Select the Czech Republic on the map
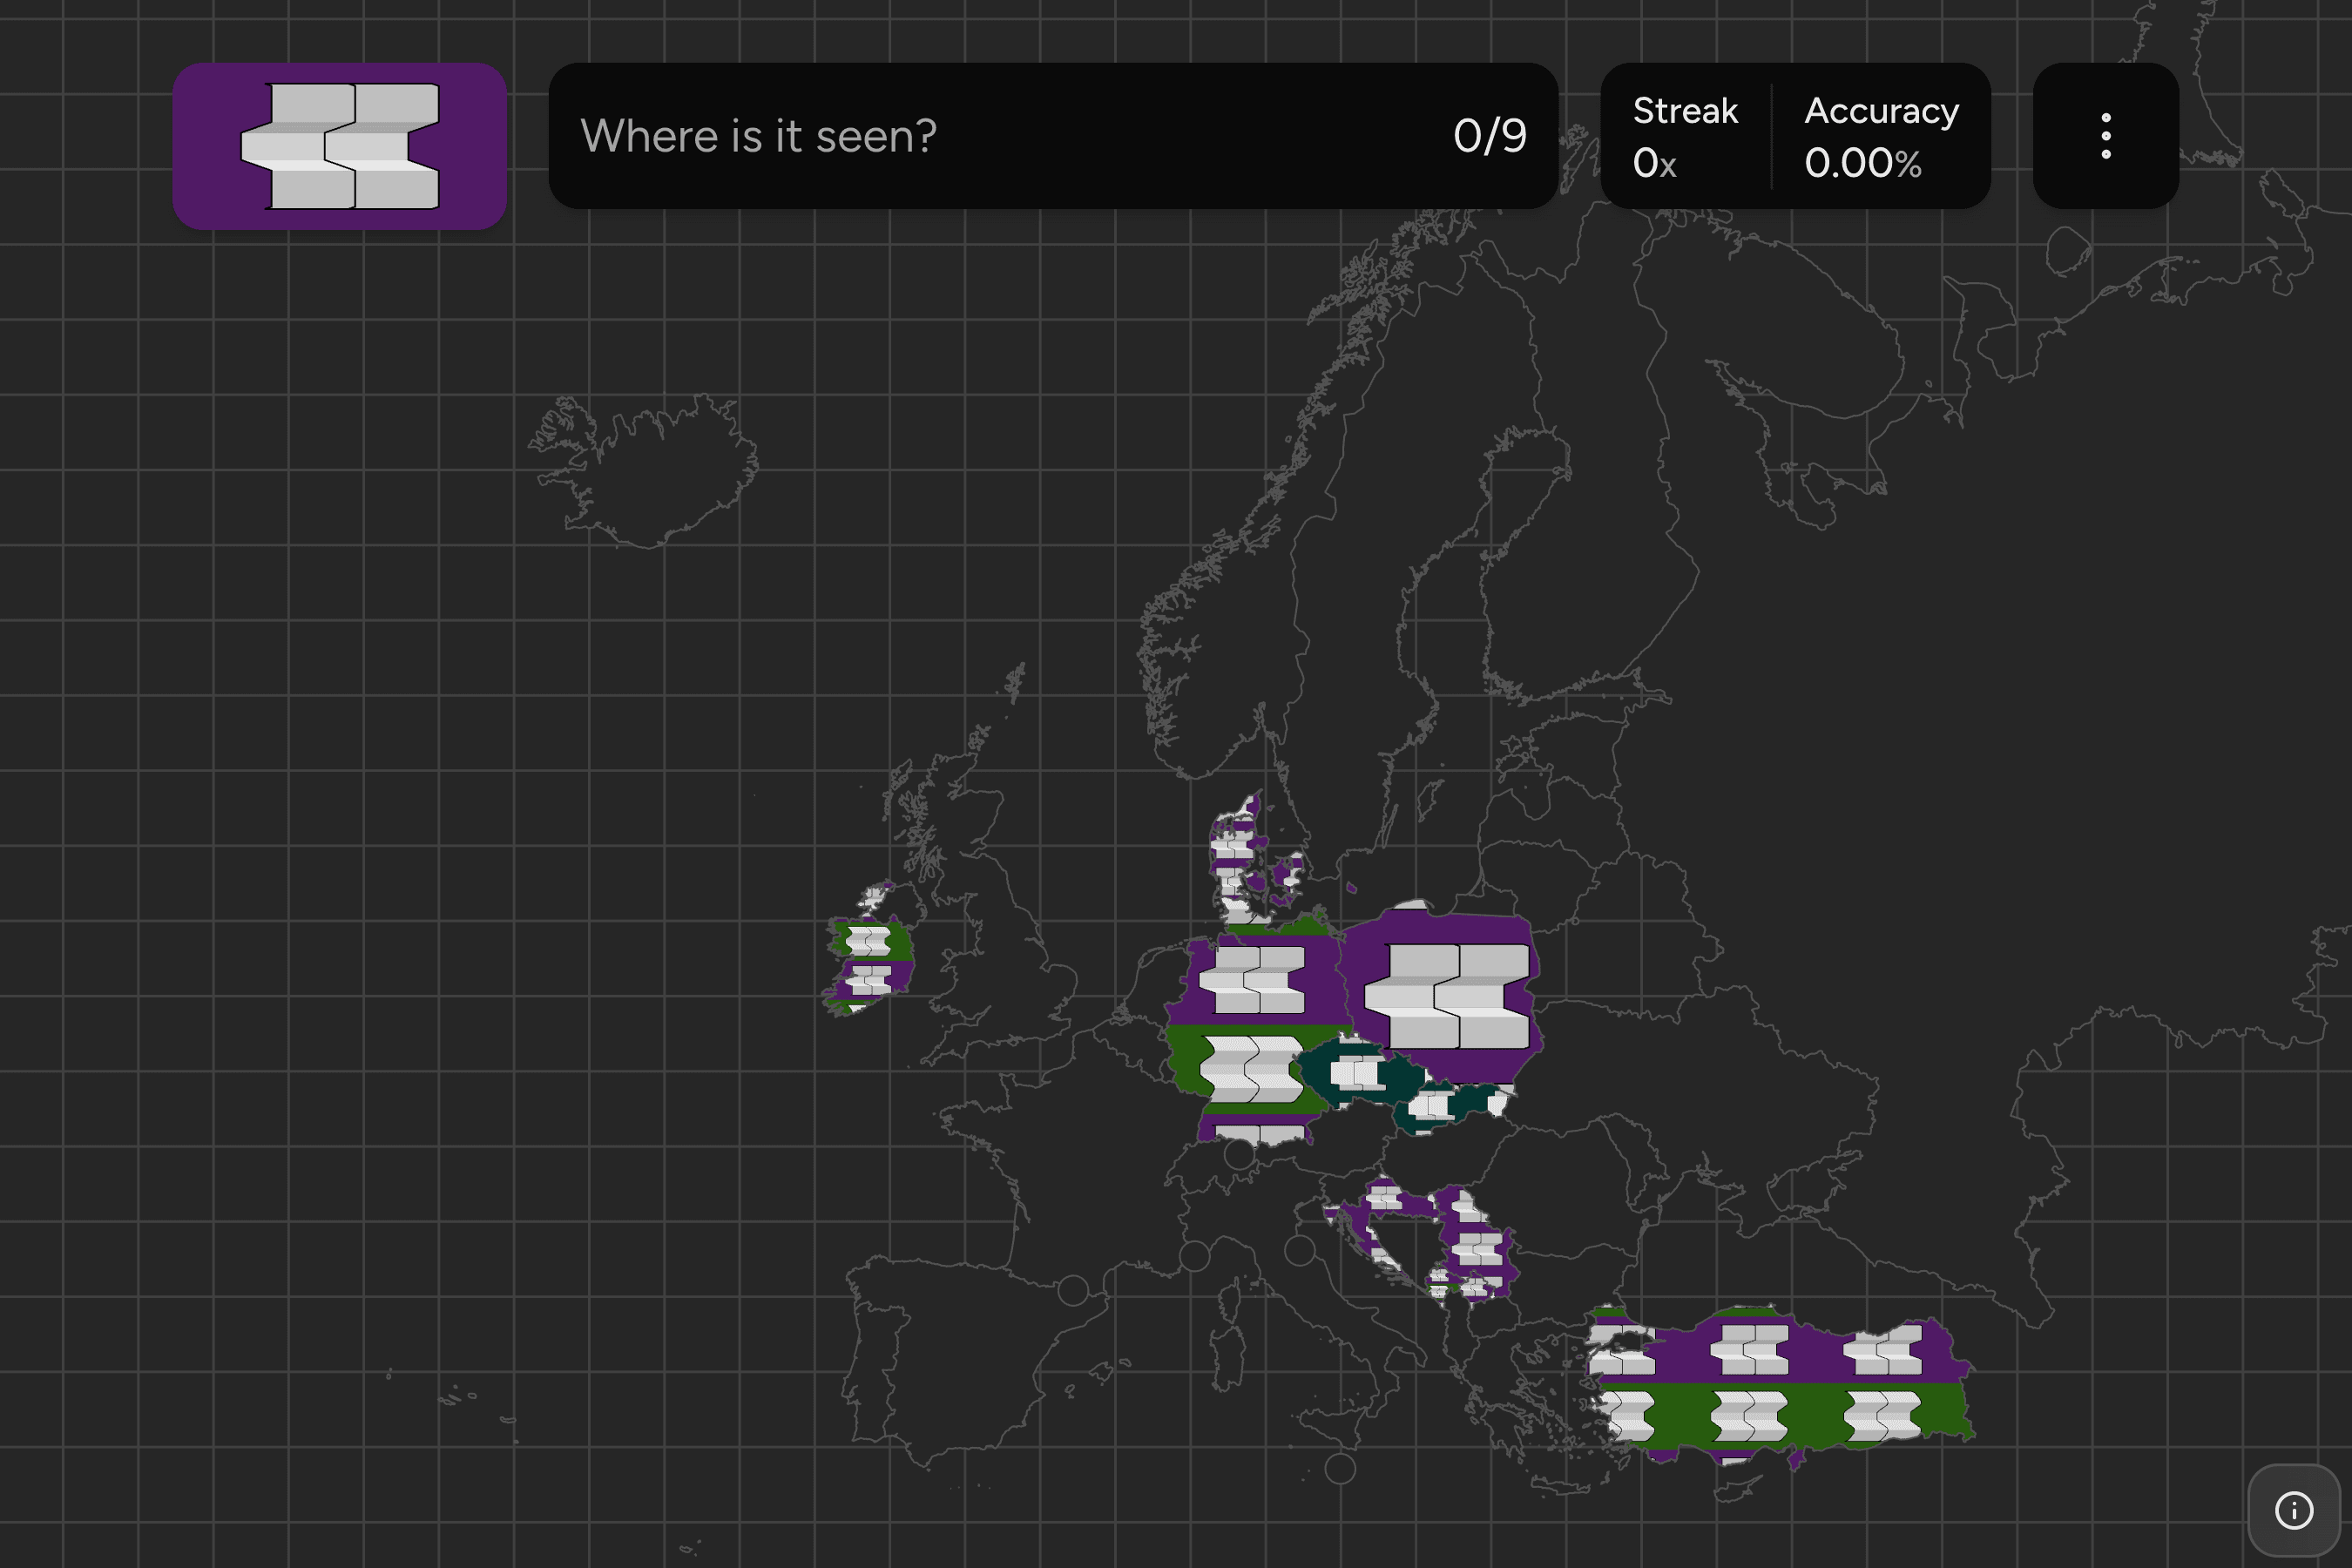 [1360, 1072]
